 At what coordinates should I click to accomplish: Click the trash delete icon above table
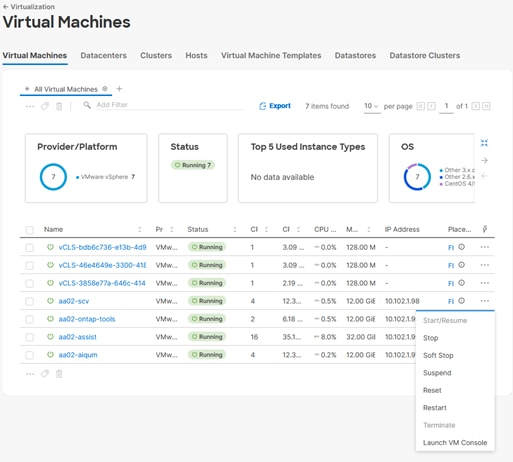[x=59, y=106]
